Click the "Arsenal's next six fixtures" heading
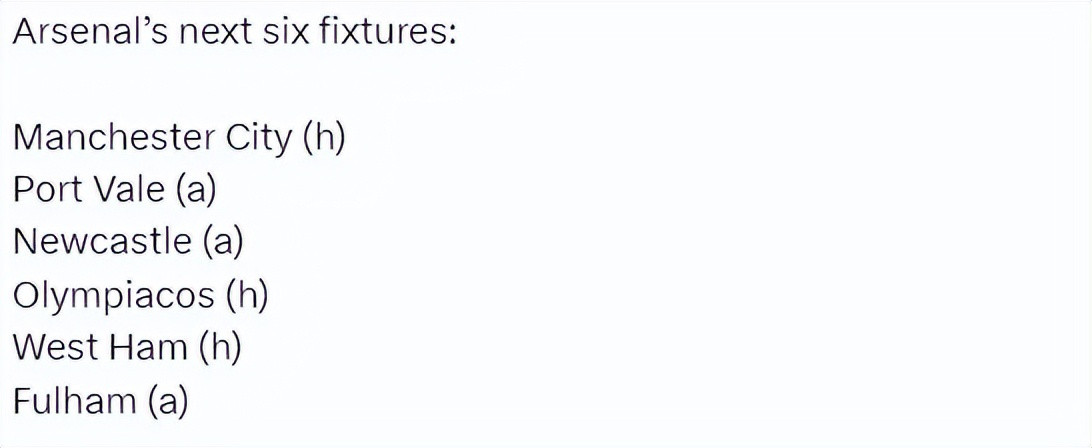Screen dimensions: 1092x448 click(x=235, y=33)
